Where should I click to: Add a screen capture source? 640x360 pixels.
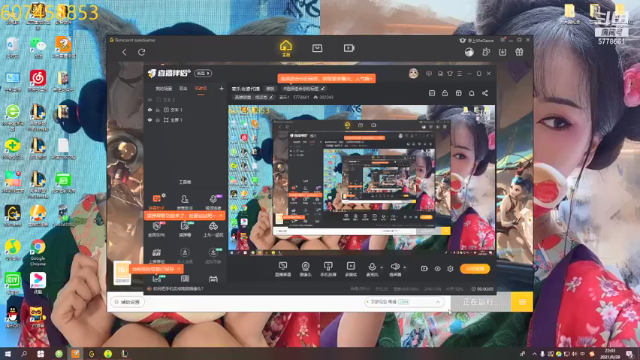pos(283,269)
